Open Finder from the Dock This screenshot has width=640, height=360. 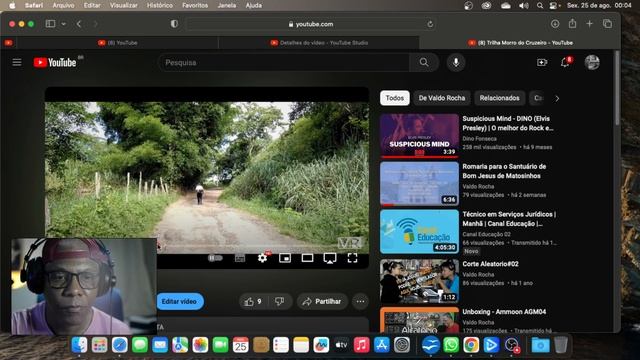(x=79, y=345)
